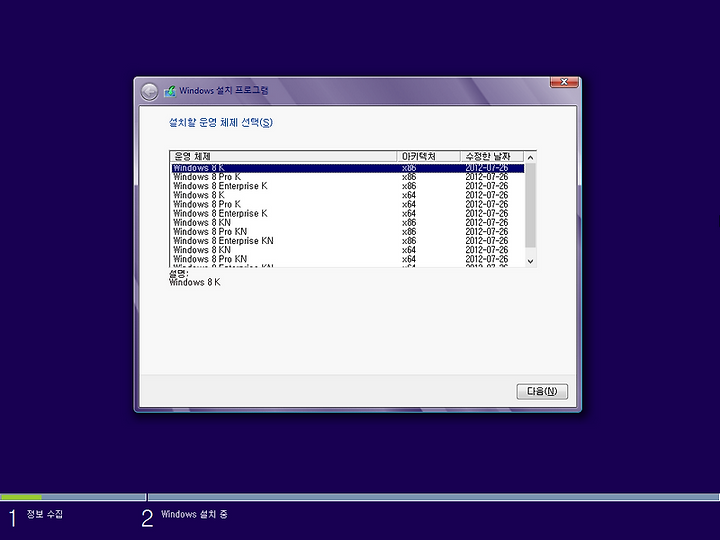The height and width of the screenshot is (540, 720).
Task: Sort by the 수정한 날짜 column header
Action: [492, 157]
